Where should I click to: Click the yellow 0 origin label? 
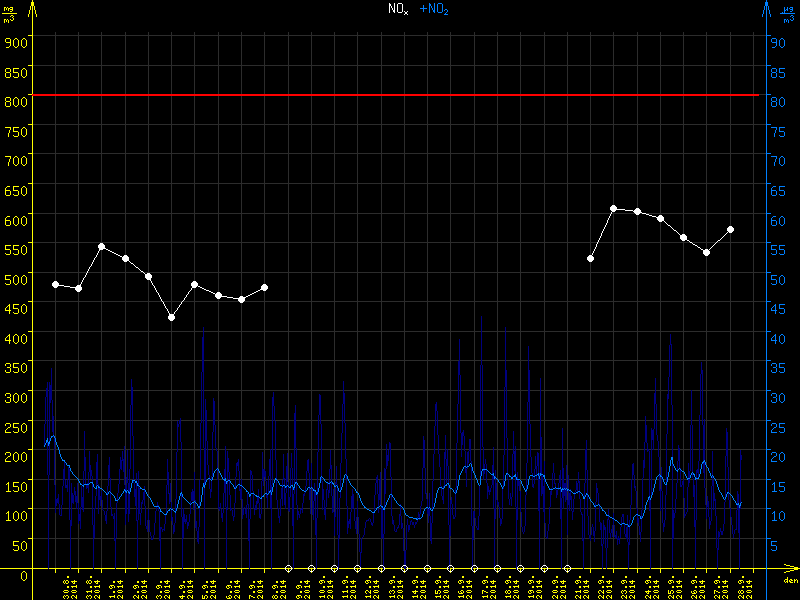(x=24, y=574)
